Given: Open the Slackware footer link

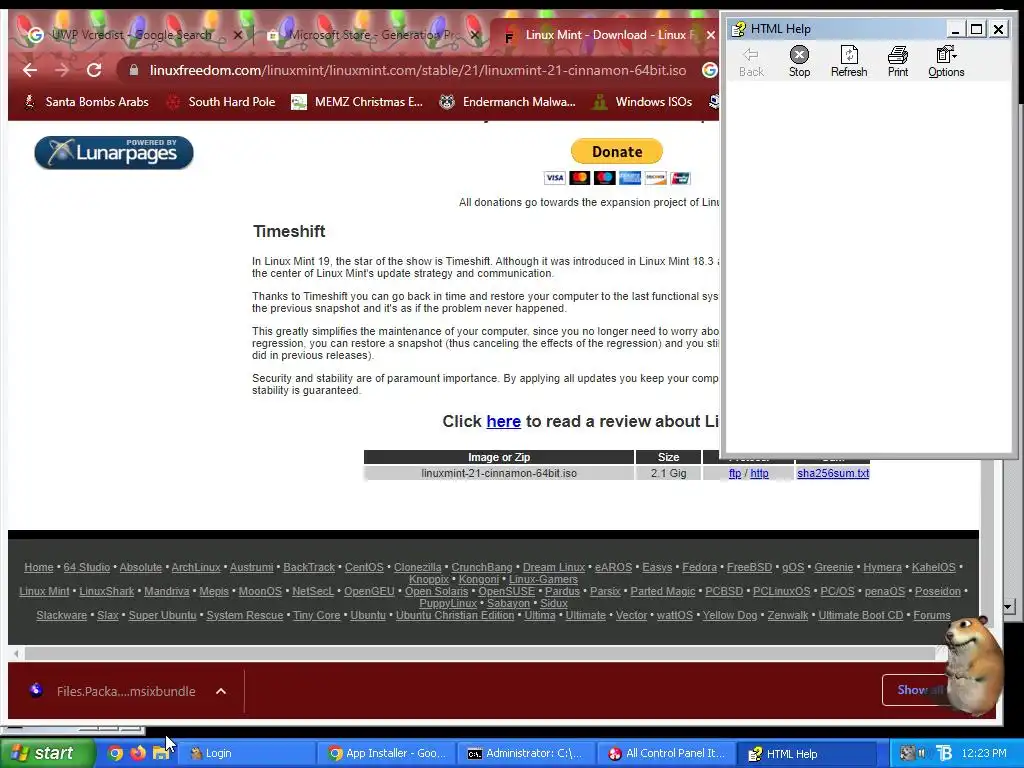Looking at the screenshot, I should pyautogui.click(x=61, y=616).
